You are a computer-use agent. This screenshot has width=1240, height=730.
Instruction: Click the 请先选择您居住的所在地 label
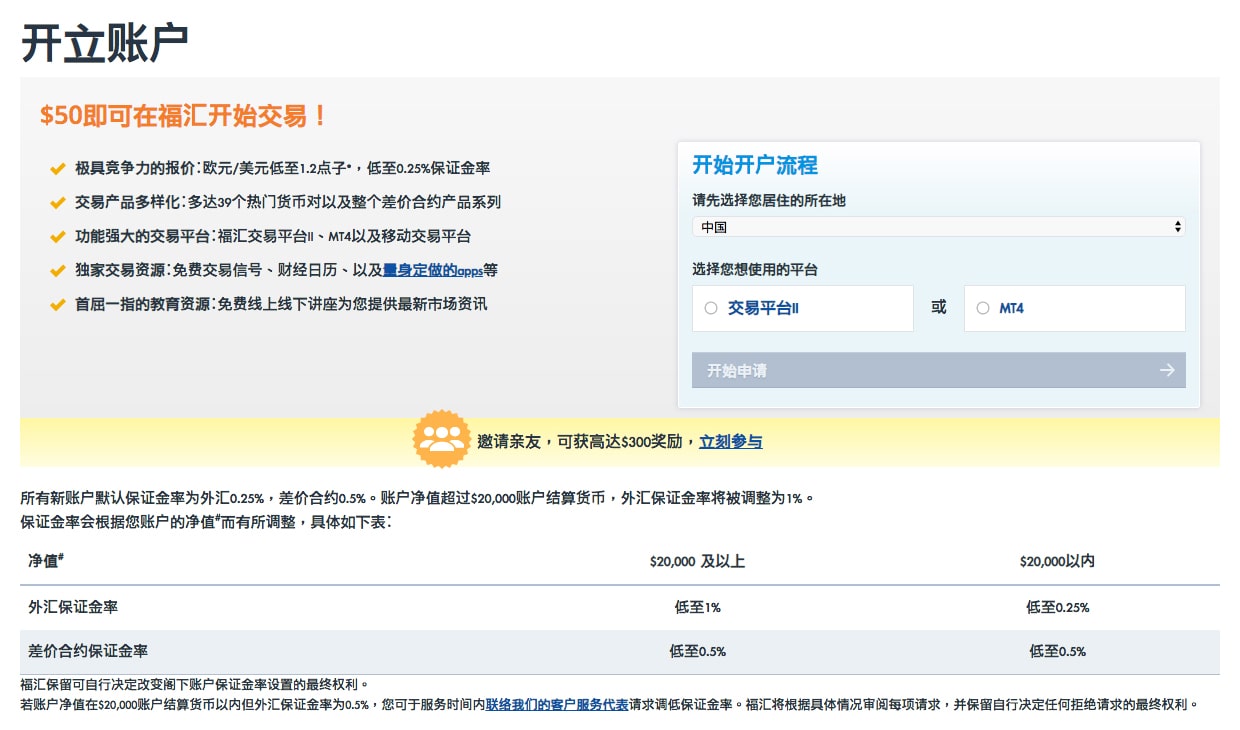(768, 201)
